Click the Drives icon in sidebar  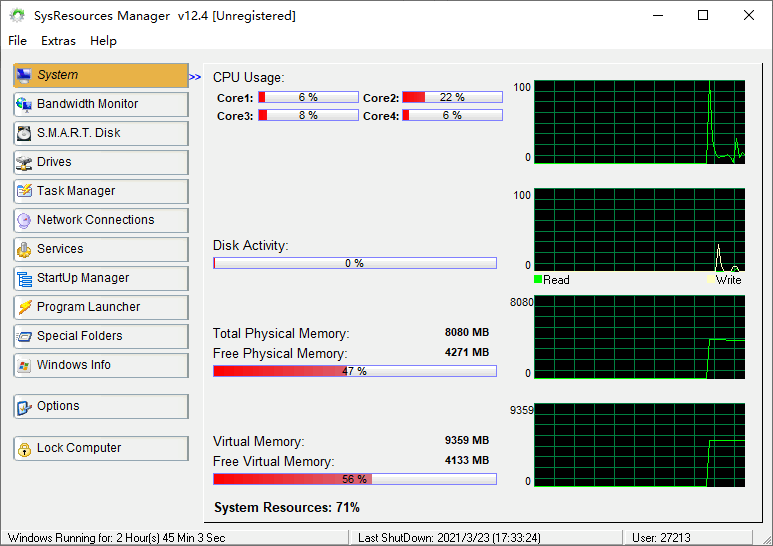pos(24,162)
